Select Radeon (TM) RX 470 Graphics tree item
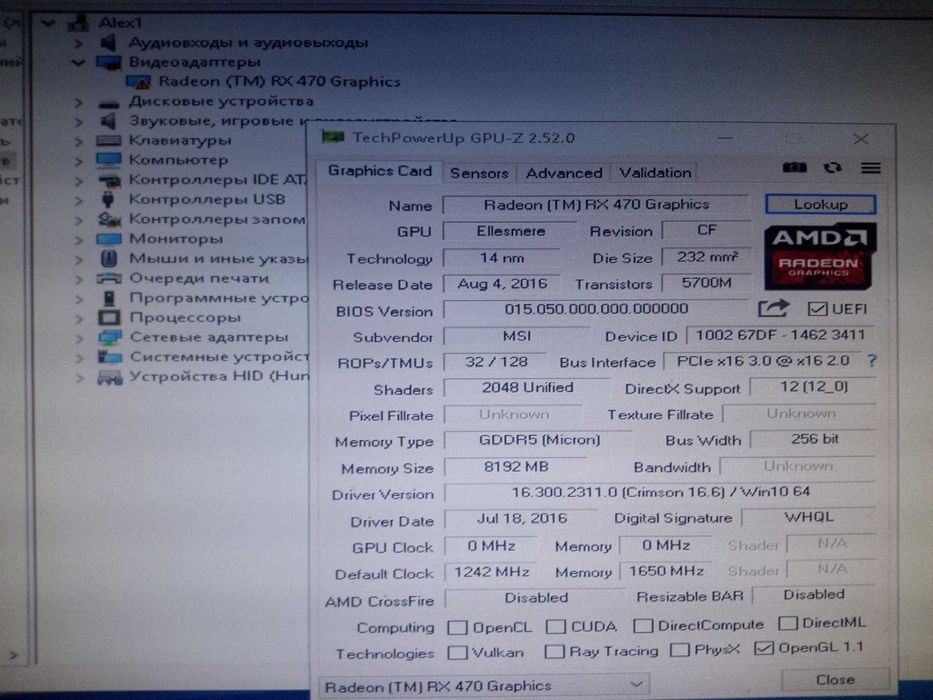This screenshot has width=933, height=700. 279,82
